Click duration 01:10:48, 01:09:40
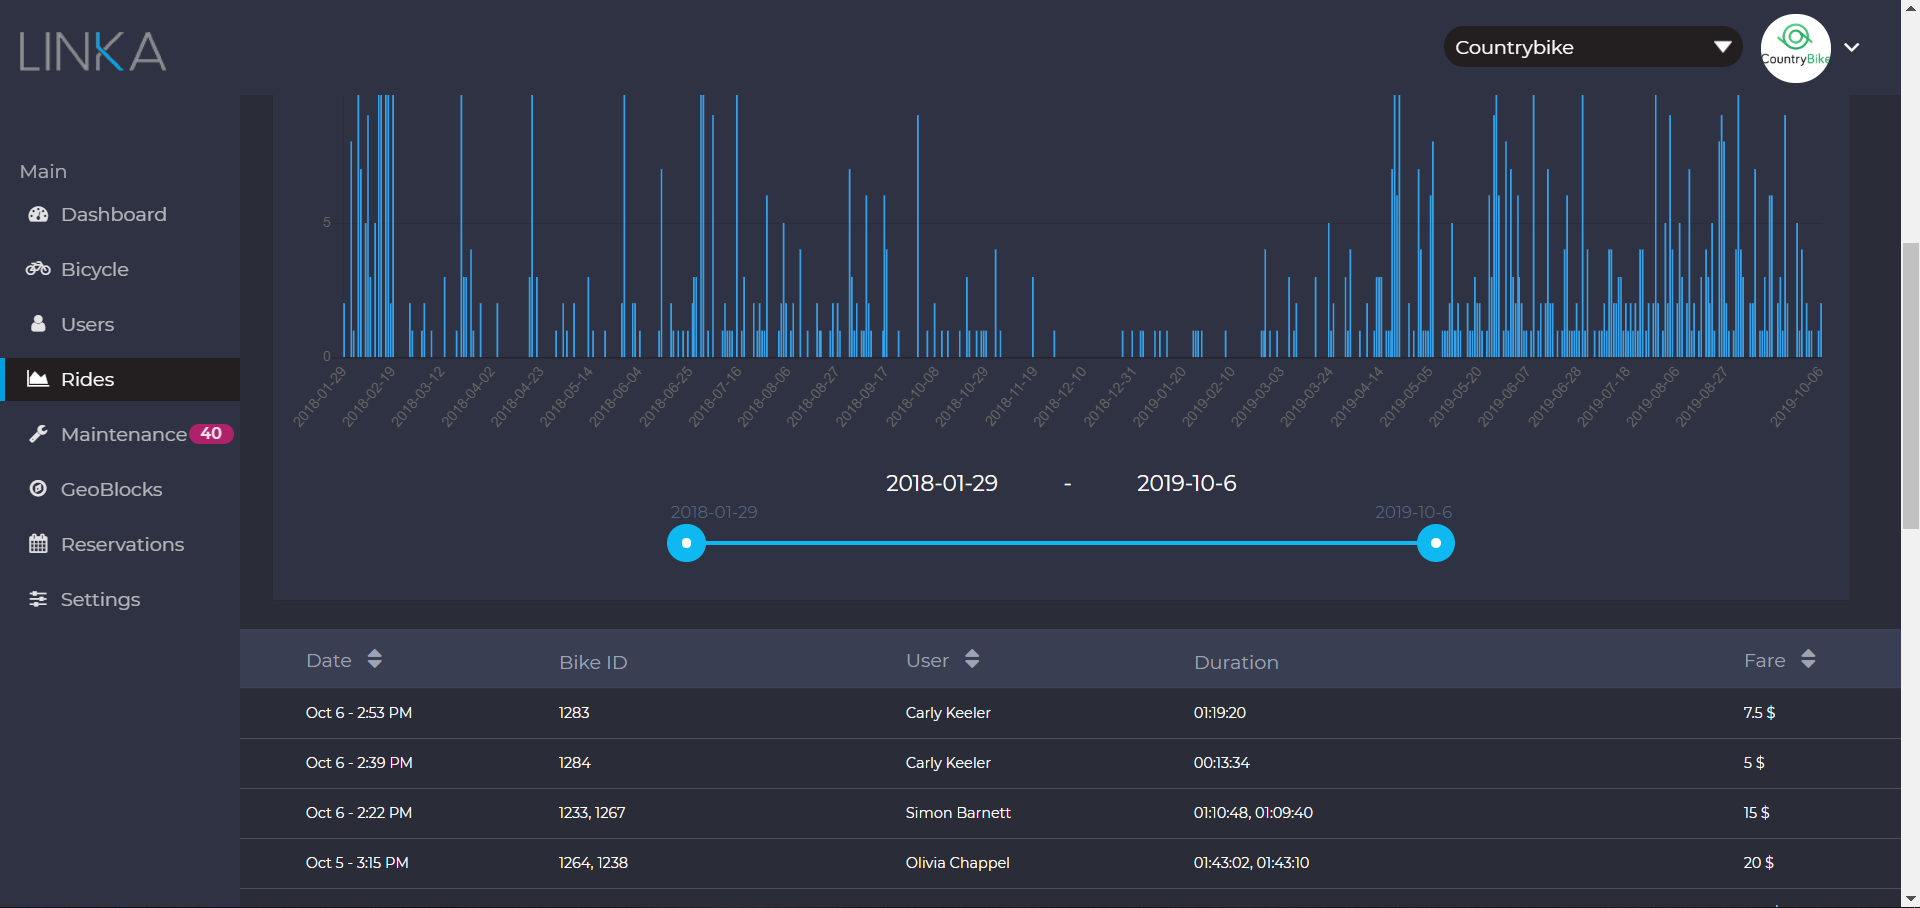 [1253, 813]
